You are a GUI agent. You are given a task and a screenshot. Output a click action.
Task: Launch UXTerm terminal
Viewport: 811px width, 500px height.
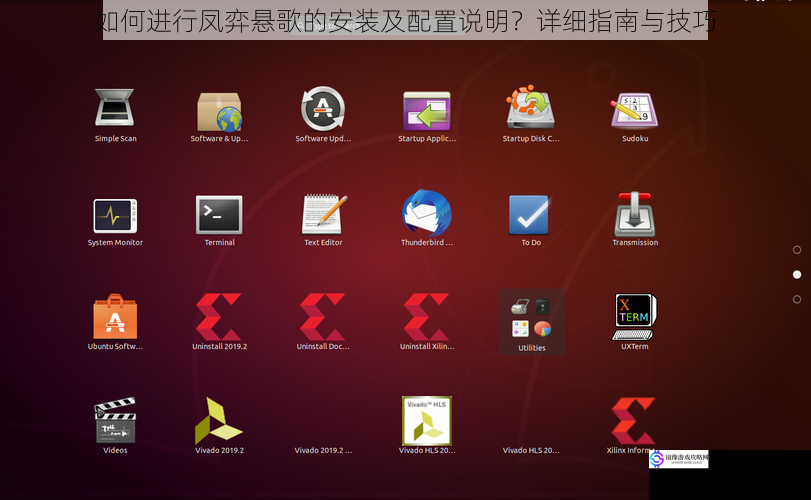point(635,317)
